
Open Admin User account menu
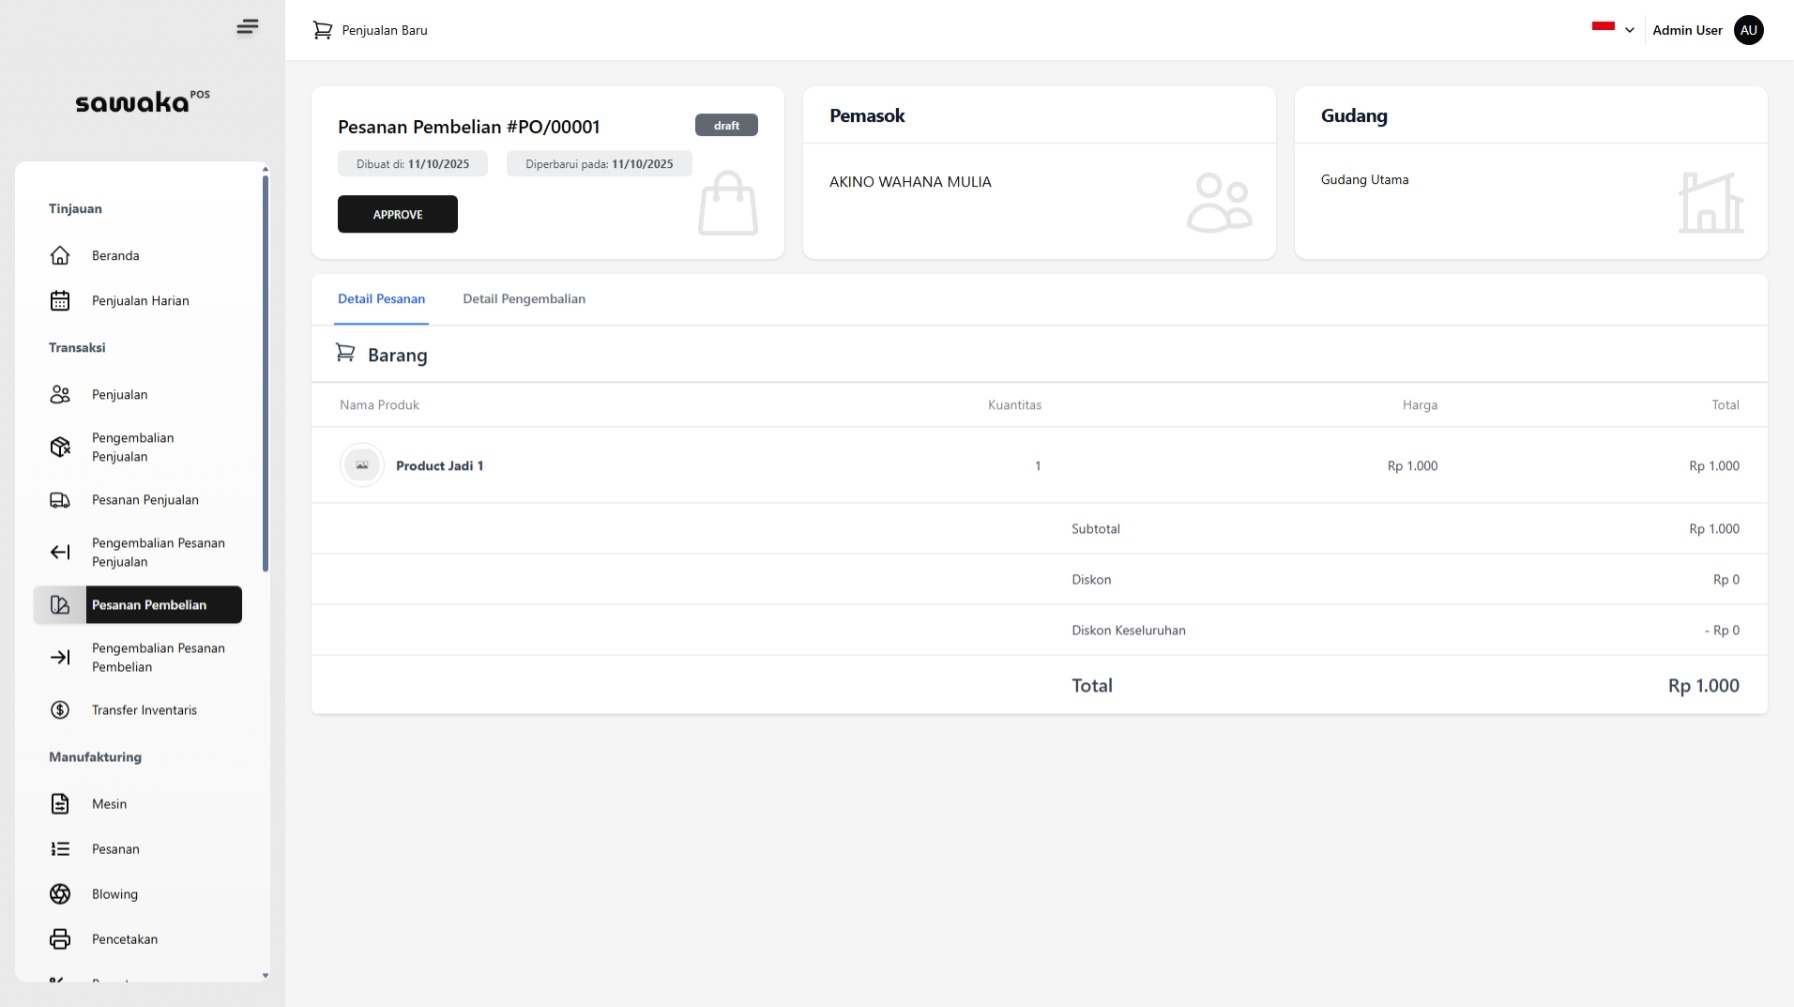tap(1706, 30)
